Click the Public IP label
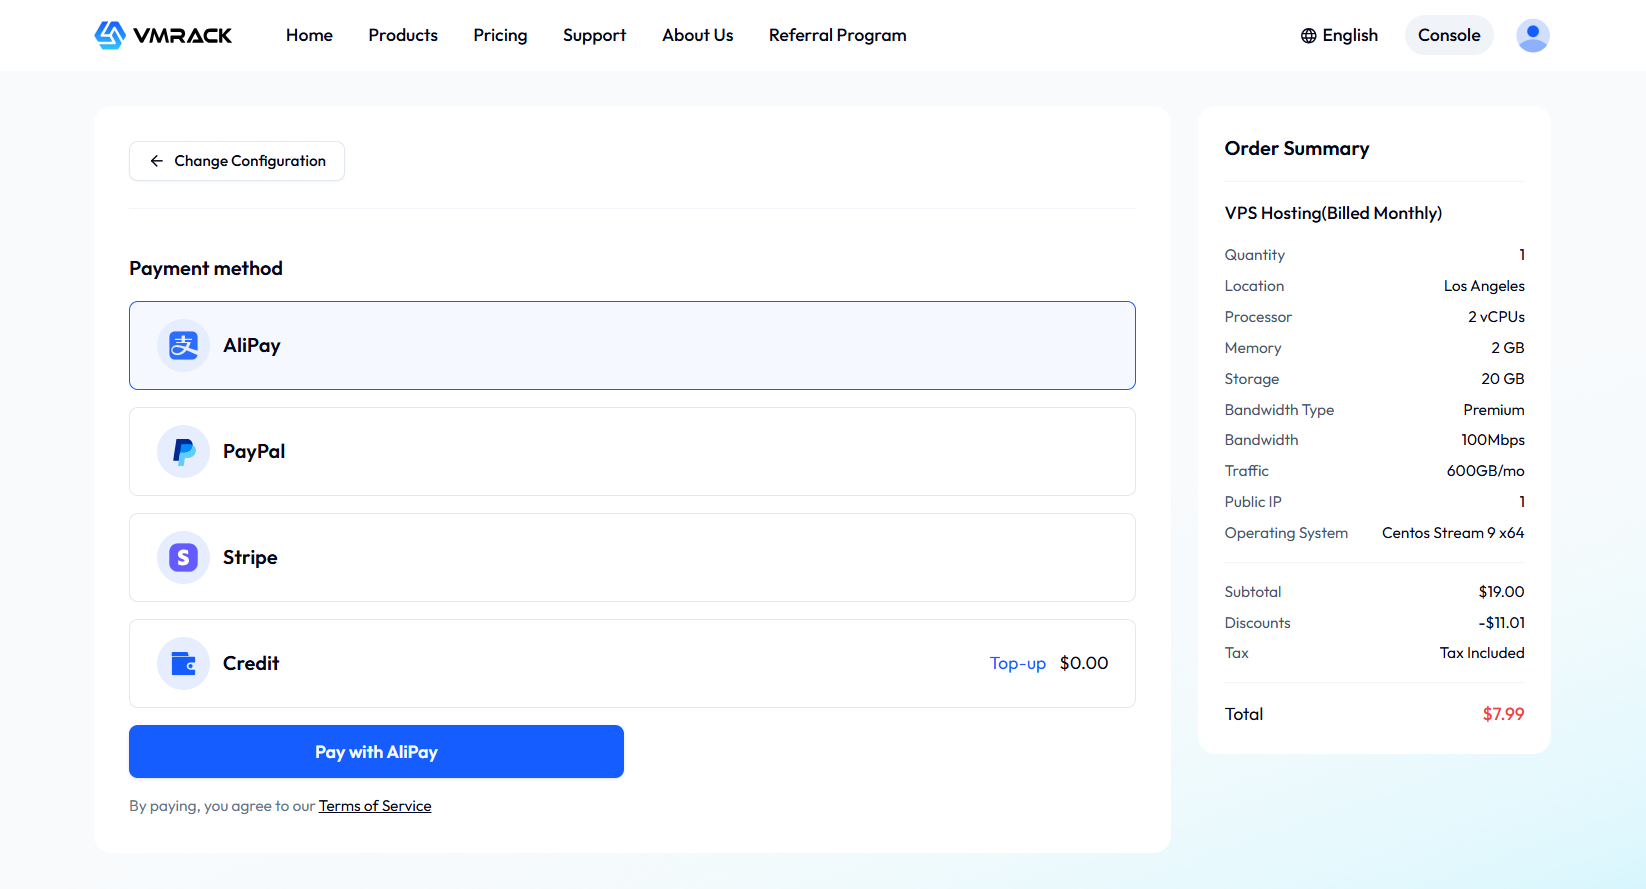This screenshot has width=1646, height=889. point(1253,502)
